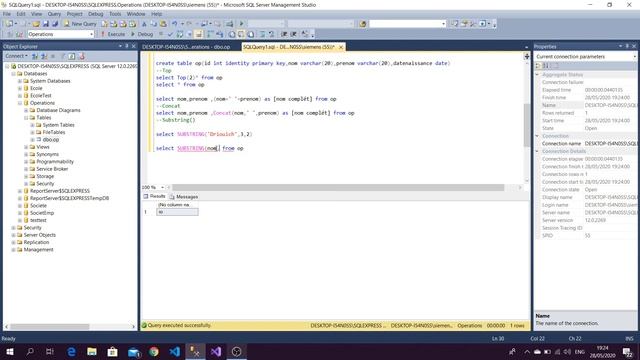
Task: Open the Window menu
Action: click(136, 14)
